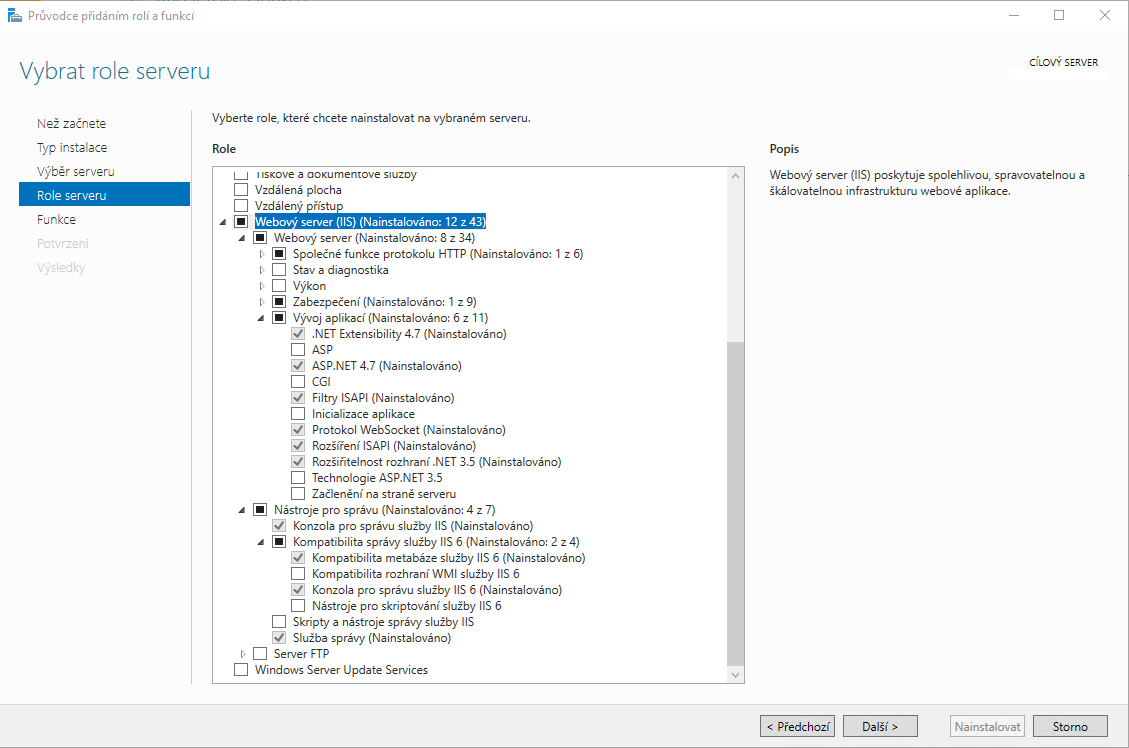Select Windows Server Update Services label
This screenshot has width=1129, height=748.
click(x=341, y=670)
